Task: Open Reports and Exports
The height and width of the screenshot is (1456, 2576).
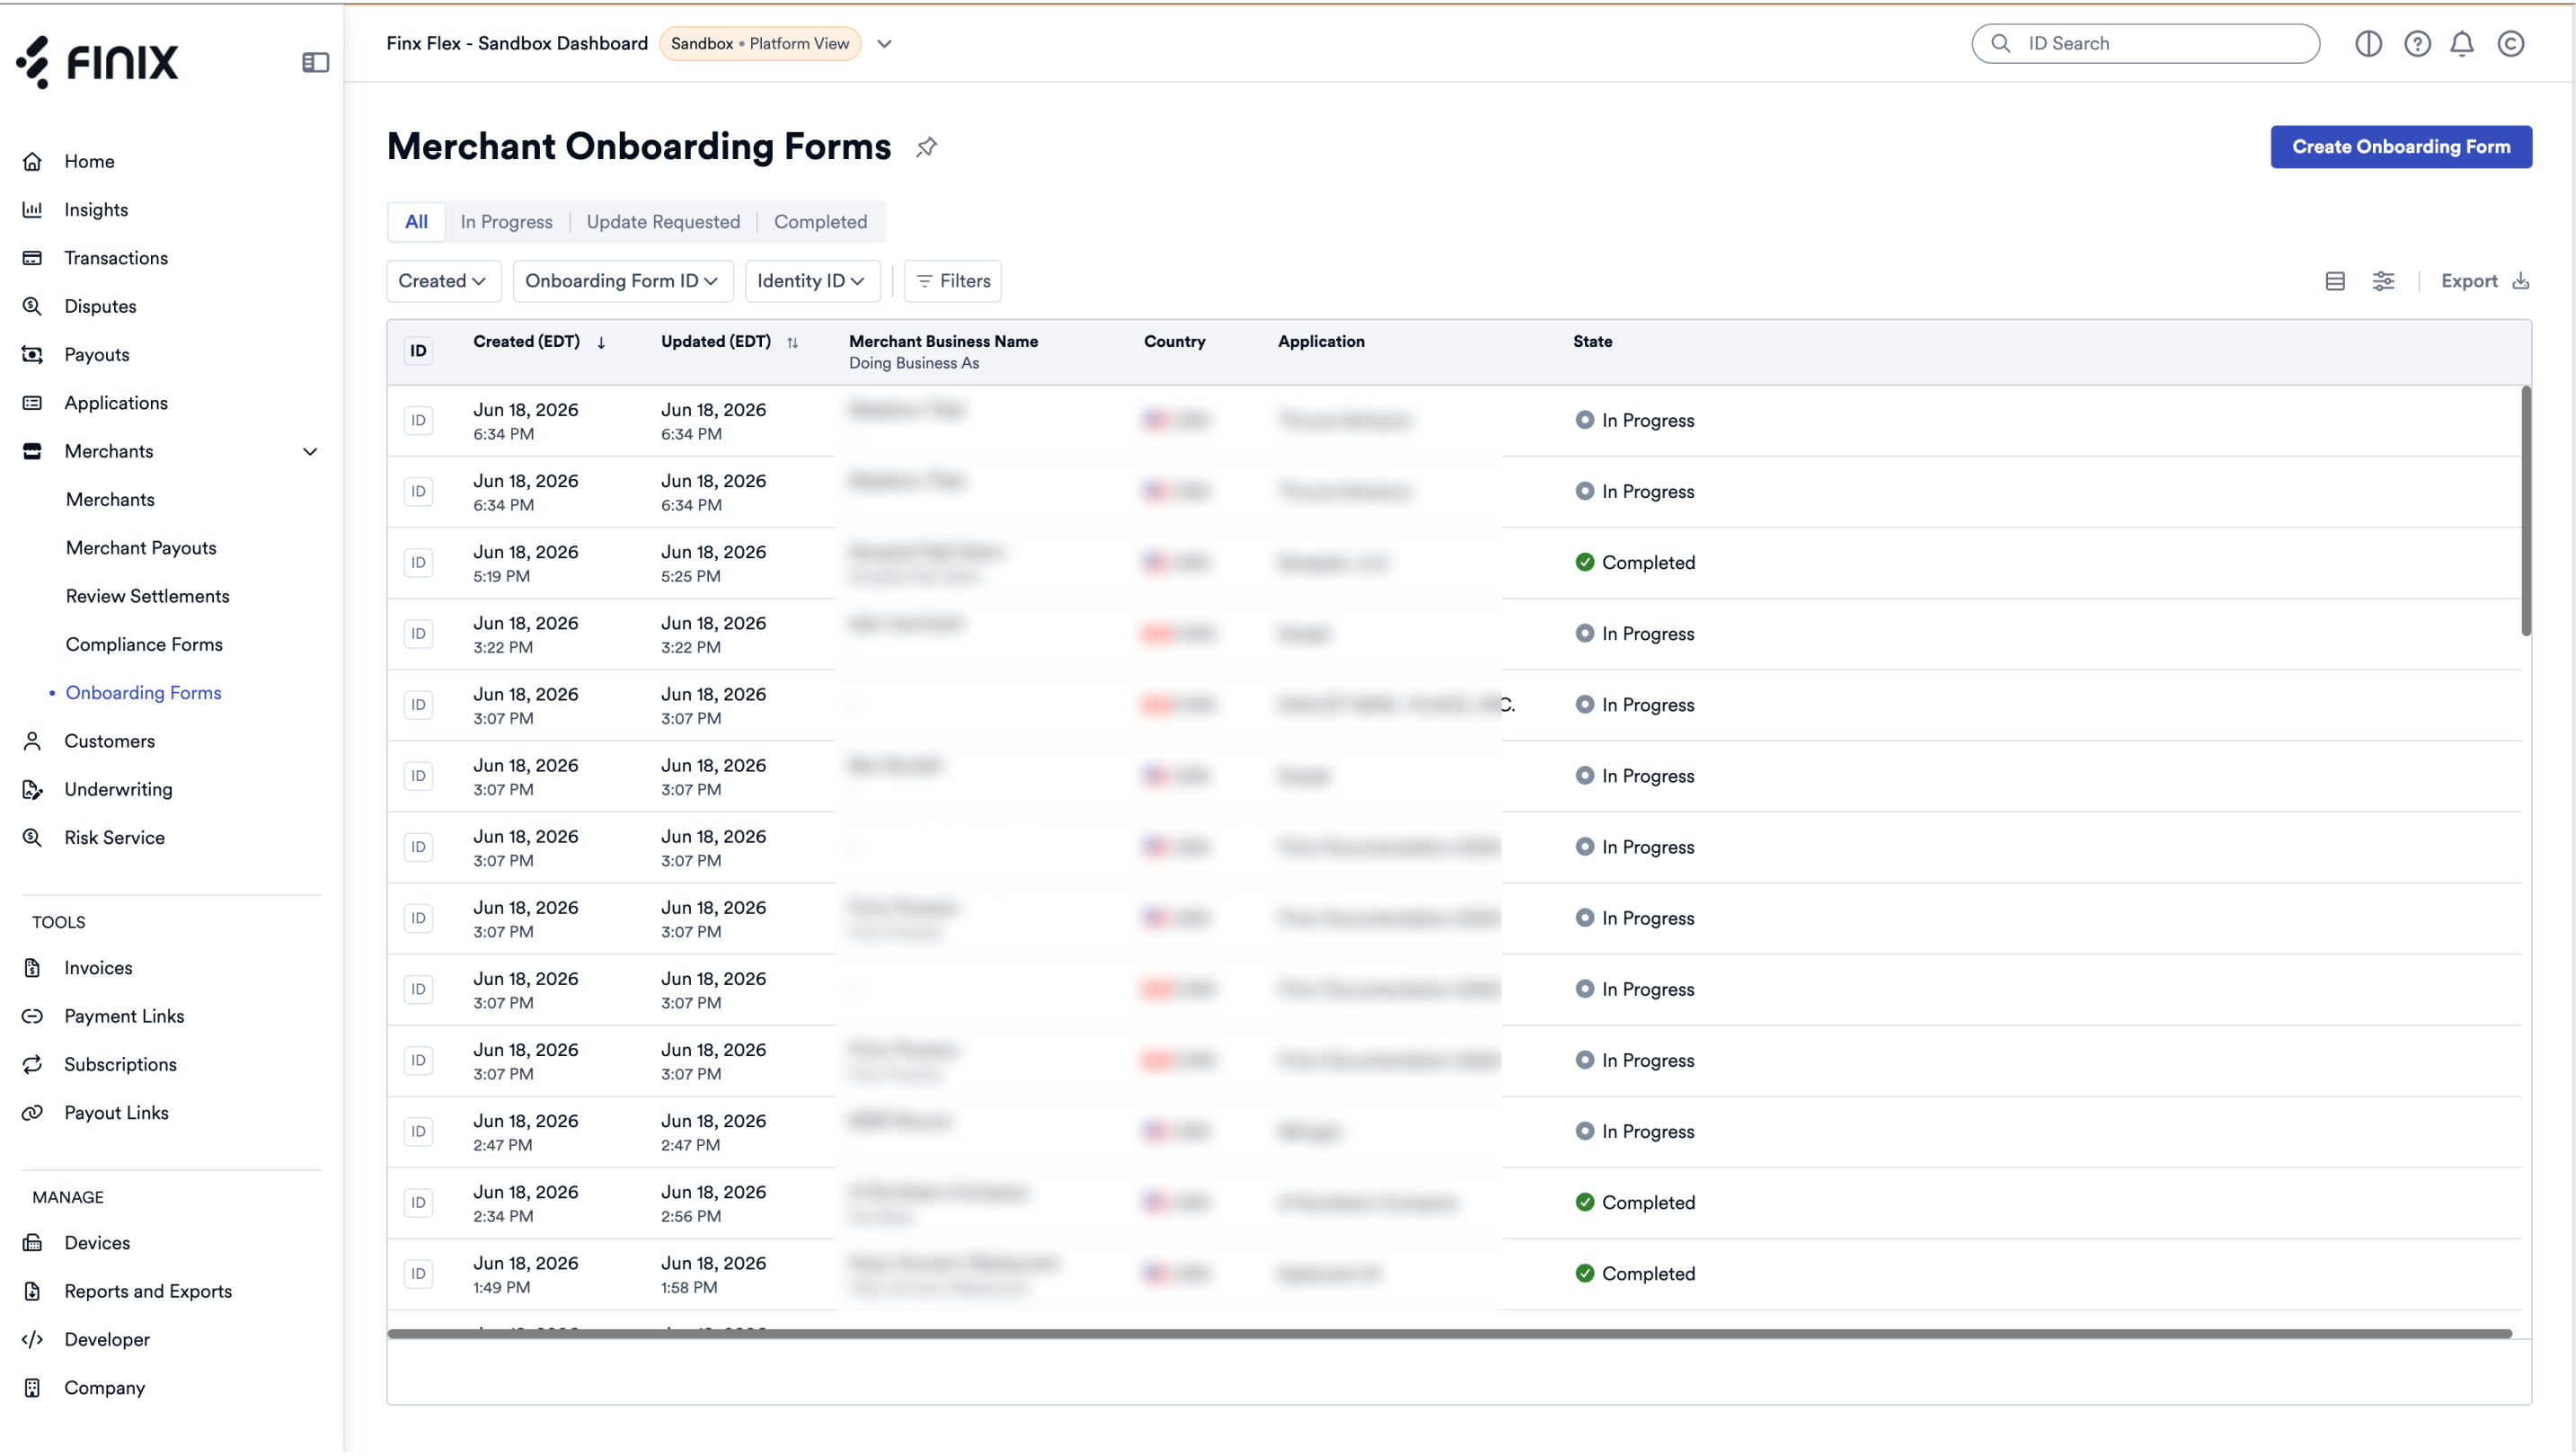Action: (148, 1291)
